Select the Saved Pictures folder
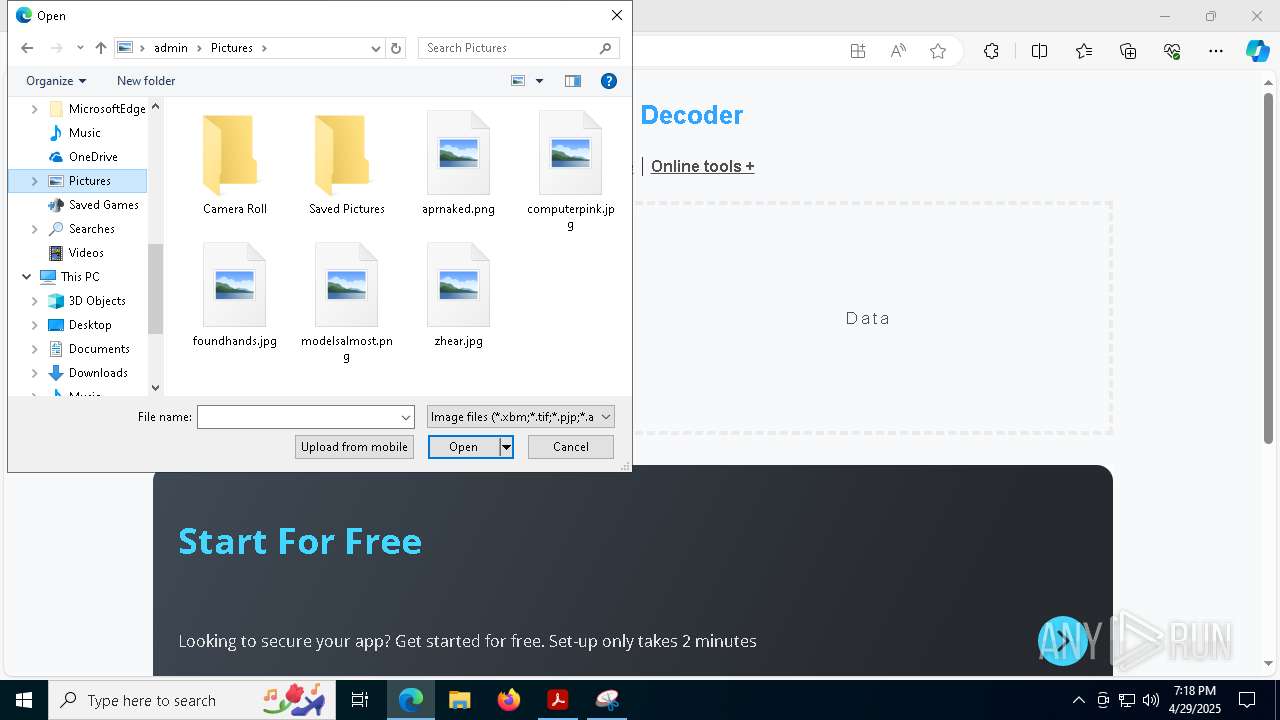 (347, 164)
